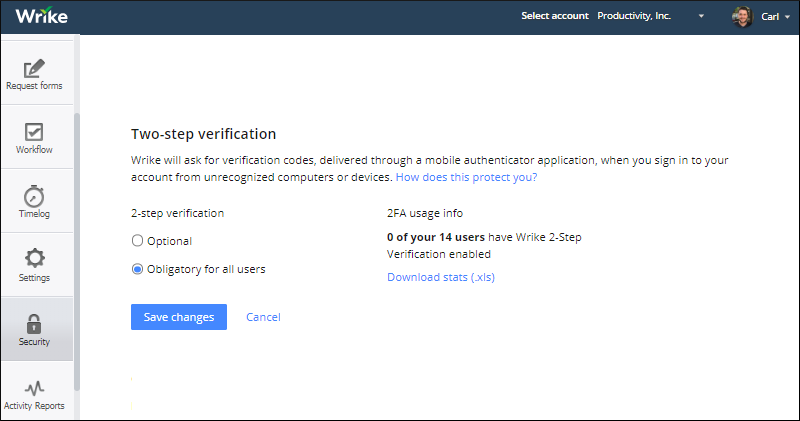Click Carl's profile avatar picture

pyautogui.click(x=742, y=16)
